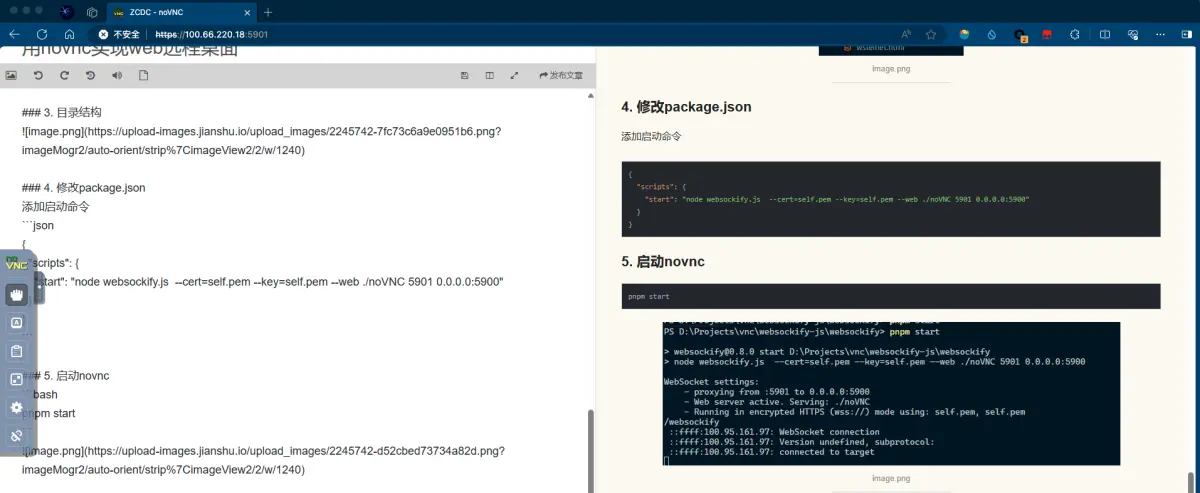Click the terminal screenshot image in preview
Image resolution: width=1200 pixels, height=493 pixels.
(890, 394)
